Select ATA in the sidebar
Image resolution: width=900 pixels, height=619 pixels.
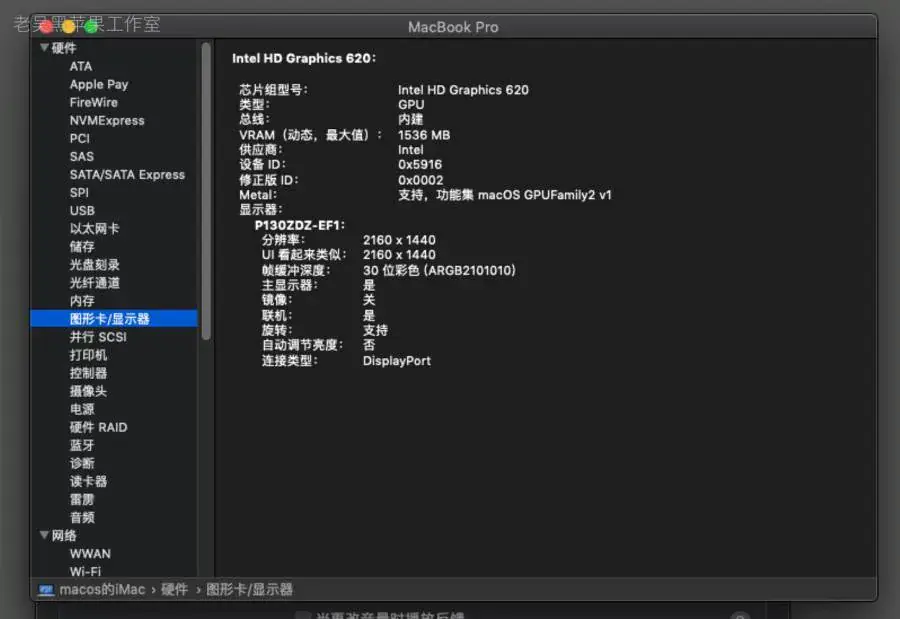(81, 67)
